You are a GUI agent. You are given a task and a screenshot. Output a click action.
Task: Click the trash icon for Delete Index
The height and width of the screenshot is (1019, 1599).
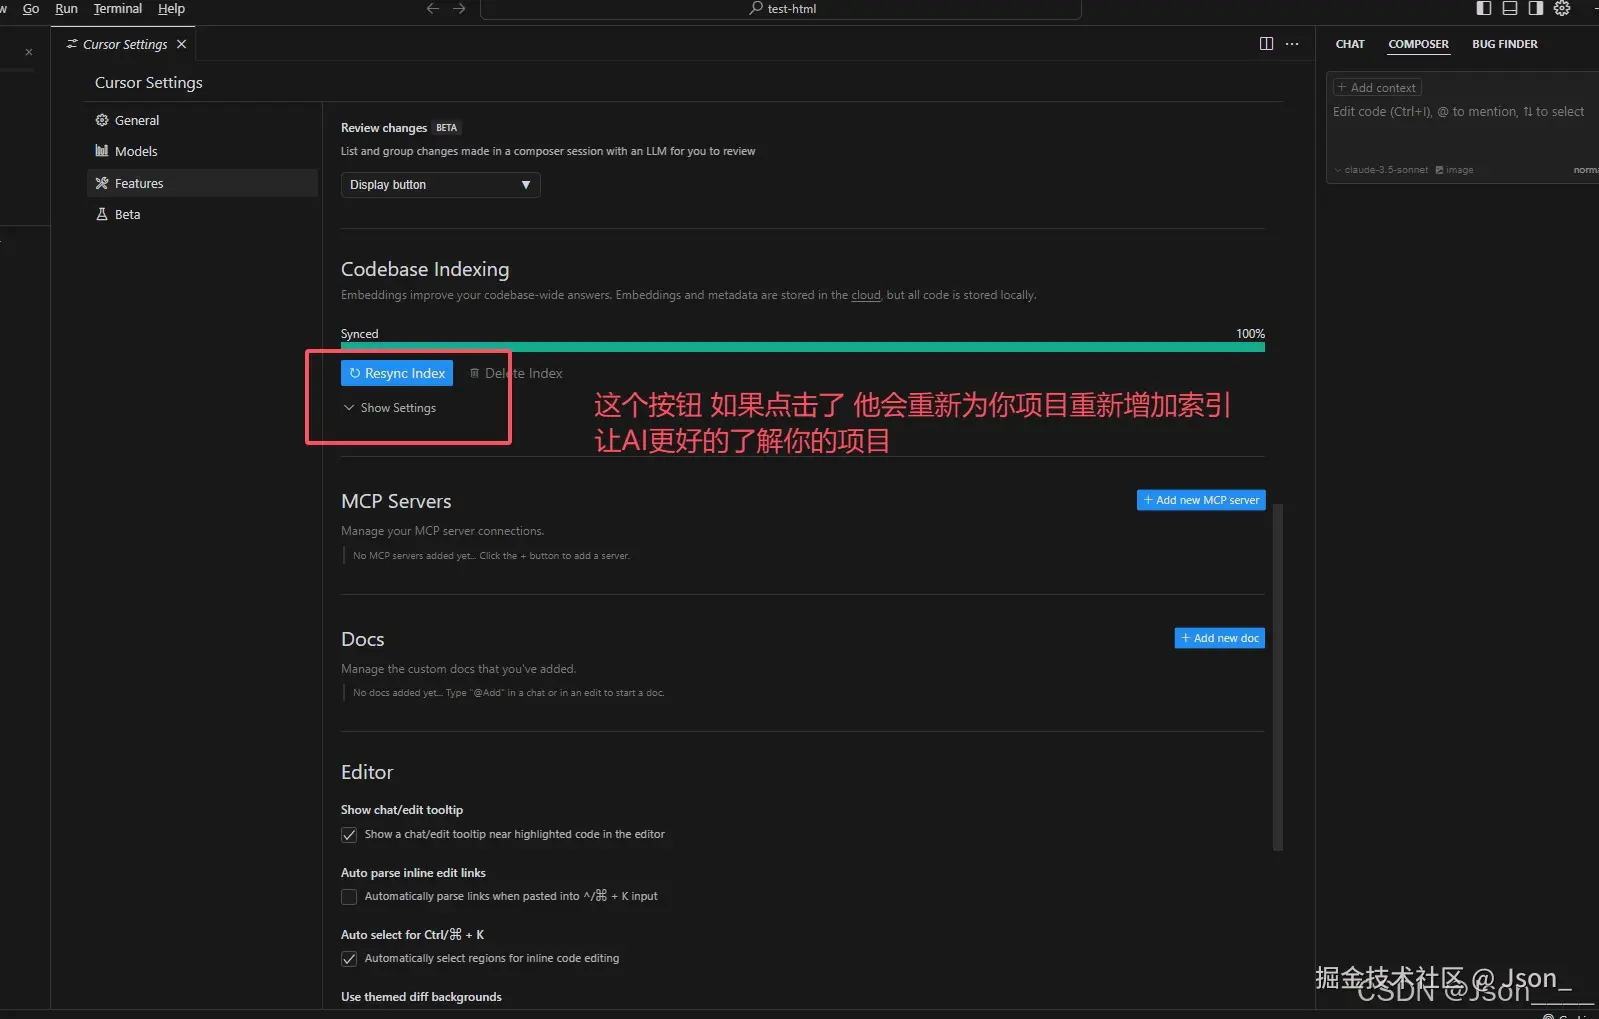[474, 373]
